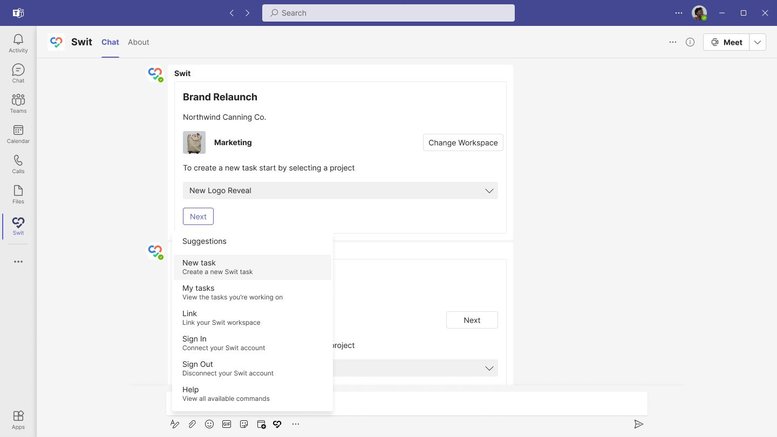Viewport: 777px width, 437px height.
Task: Open the GIF picker
Action: [226, 424]
